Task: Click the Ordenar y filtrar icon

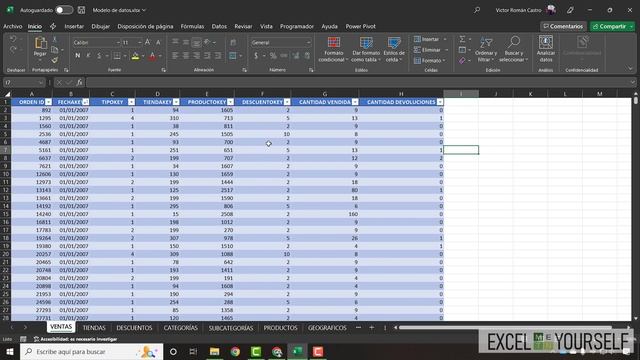Action: [x=486, y=42]
